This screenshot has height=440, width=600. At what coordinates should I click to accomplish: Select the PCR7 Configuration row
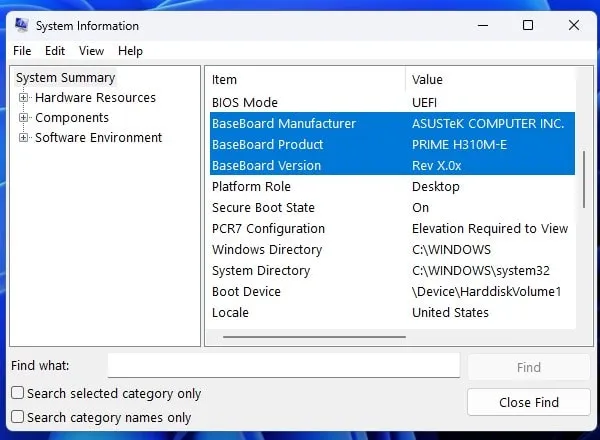(x=392, y=229)
